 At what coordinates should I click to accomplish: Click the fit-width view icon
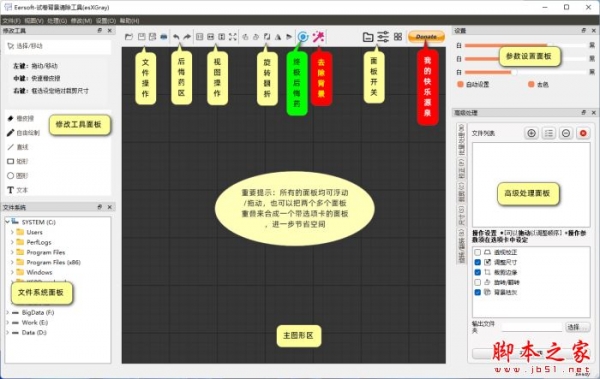tap(210, 37)
